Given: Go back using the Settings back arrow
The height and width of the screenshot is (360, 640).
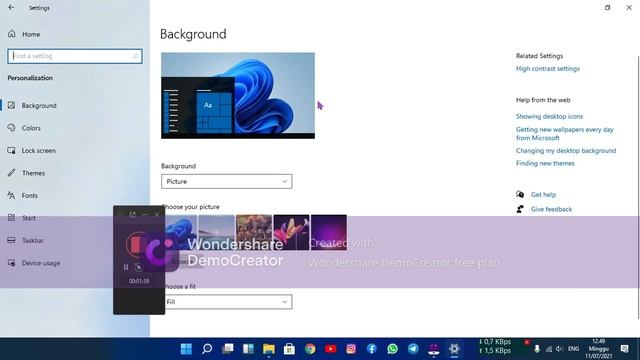Looking at the screenshot, I should 11,7.
